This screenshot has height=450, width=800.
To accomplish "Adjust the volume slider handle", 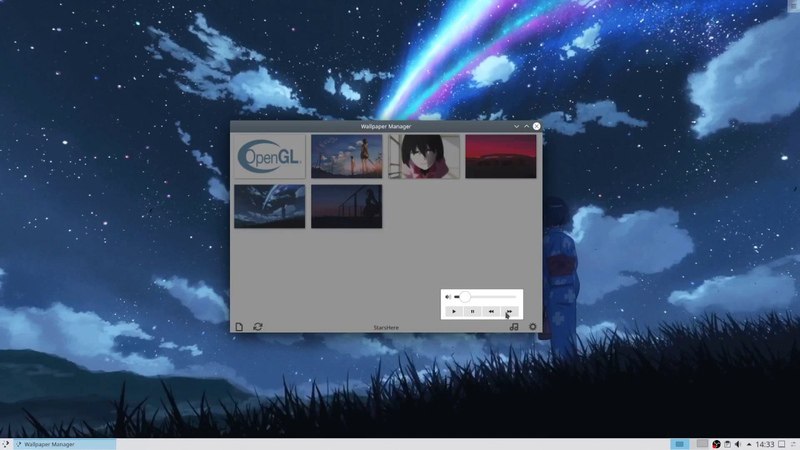I will click(x=465, y=296).
